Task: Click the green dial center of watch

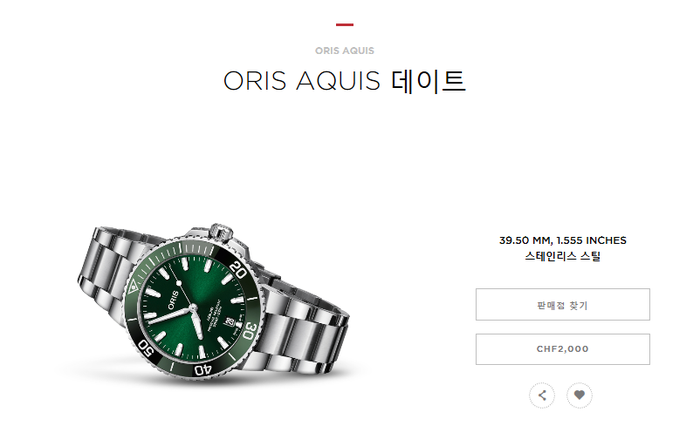Action: [x=193, y=308]
